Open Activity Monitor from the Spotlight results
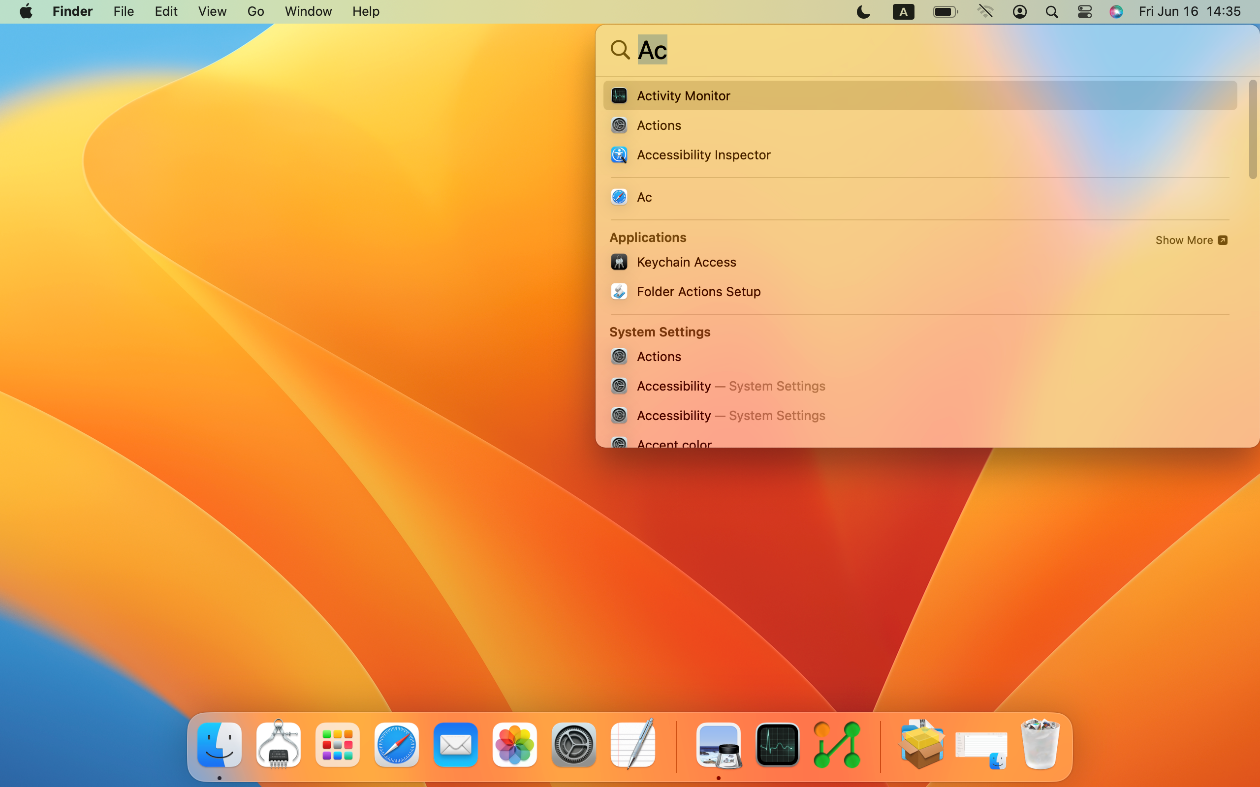The height and width of the screenshot is (787, 1260). (920, 96)
